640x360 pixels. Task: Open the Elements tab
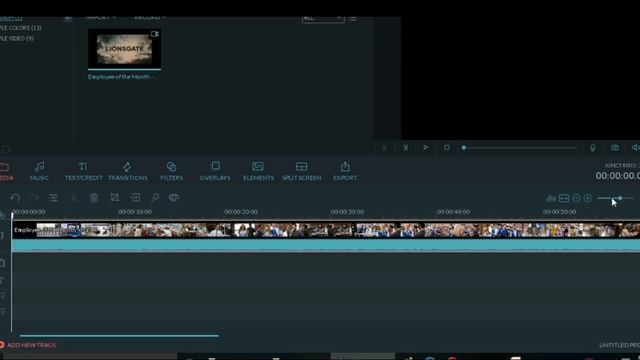[258, 171]
